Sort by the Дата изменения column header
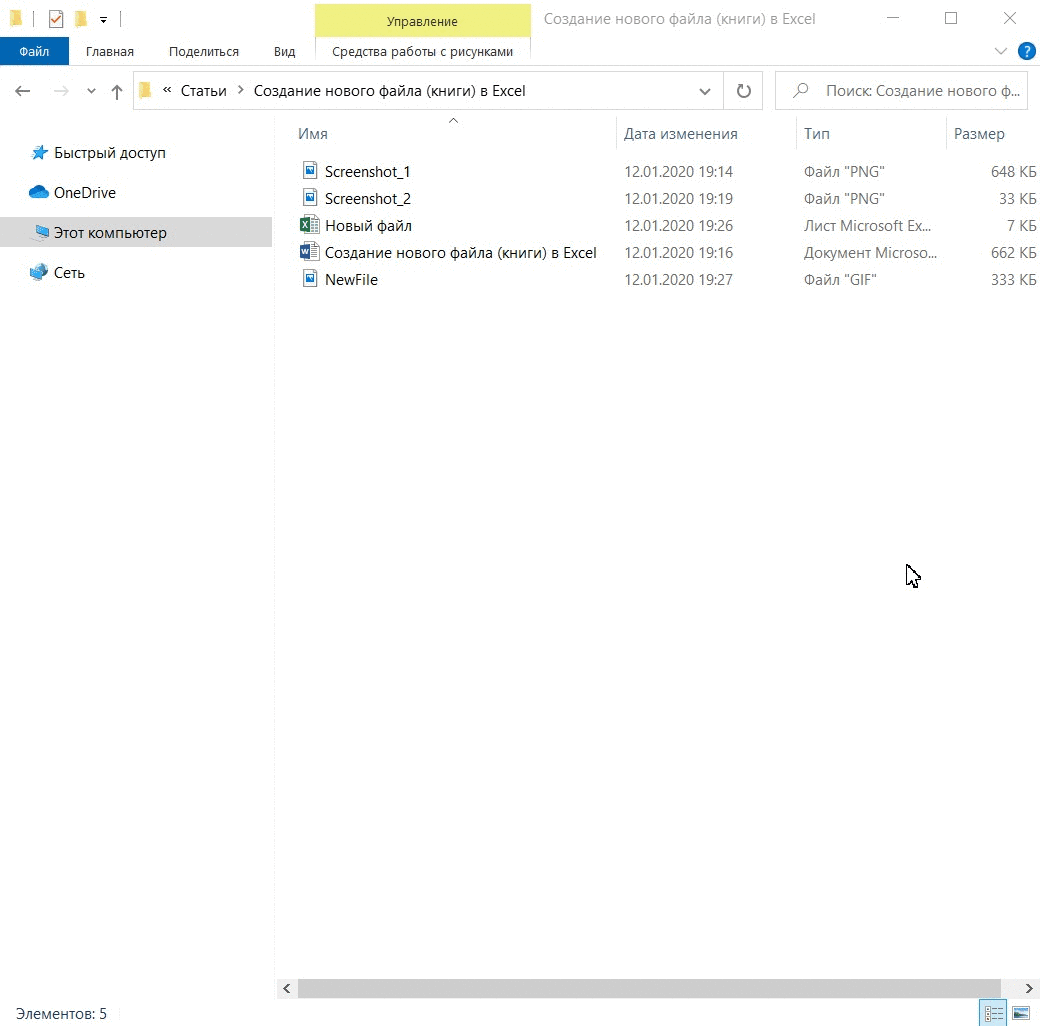The height and width of the screenshot is (1026, 1040). (681, 133)
